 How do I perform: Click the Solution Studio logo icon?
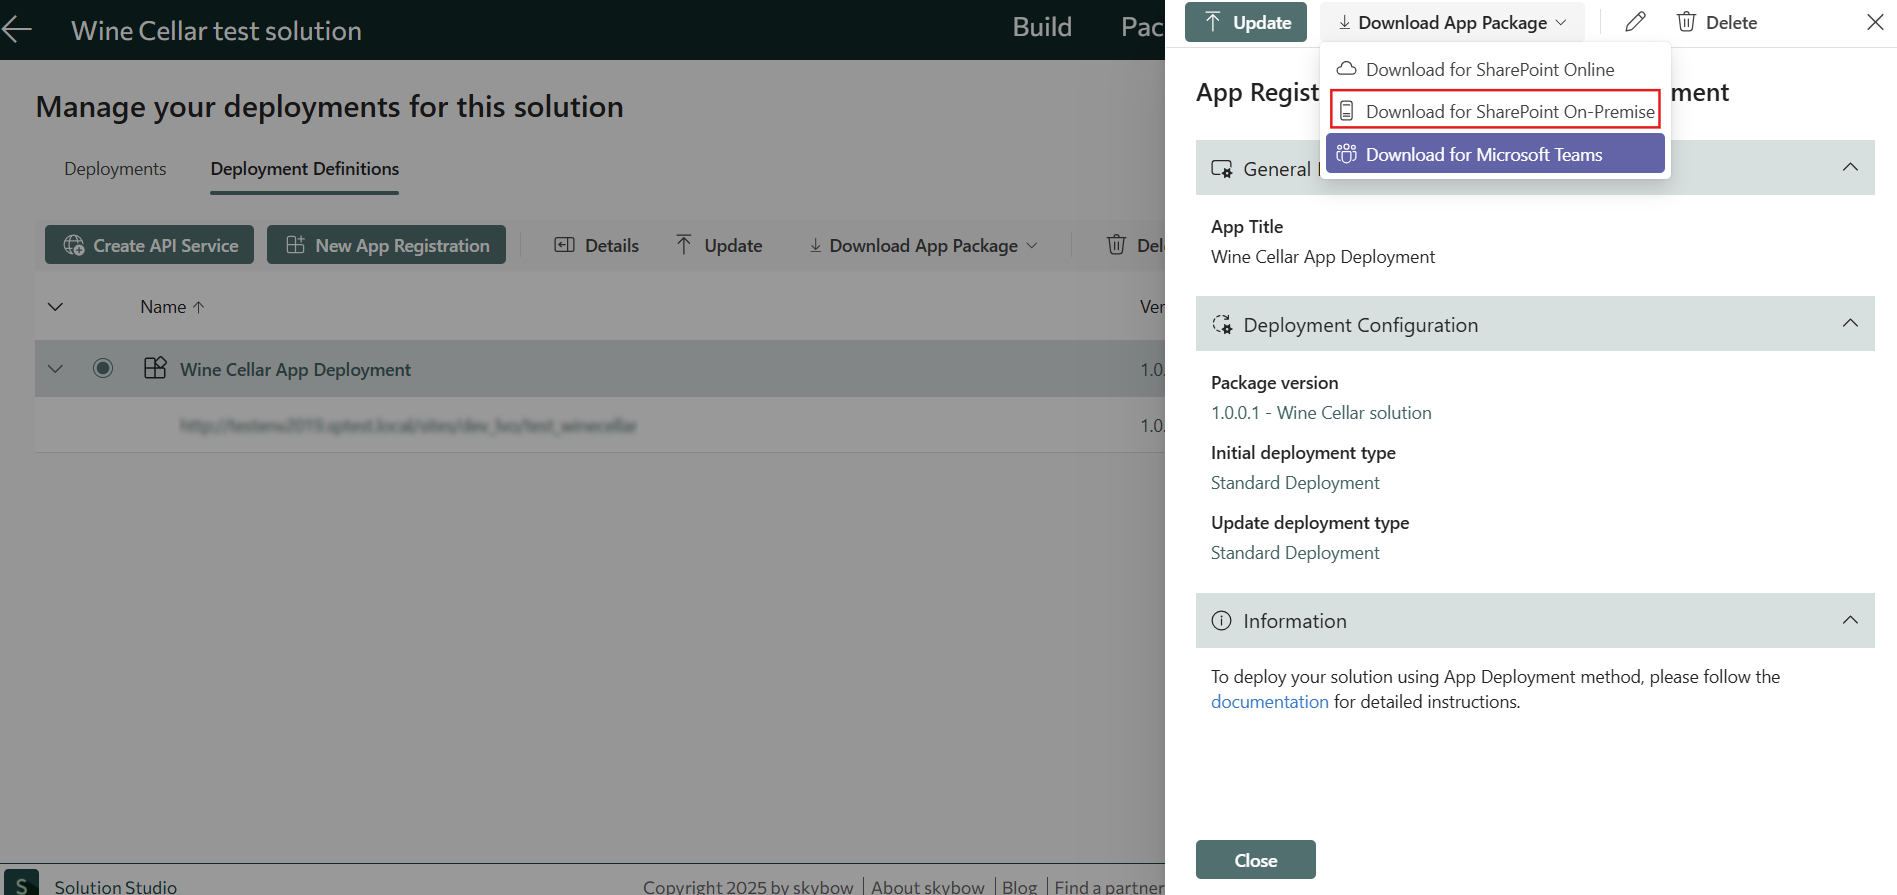[21, 884]
